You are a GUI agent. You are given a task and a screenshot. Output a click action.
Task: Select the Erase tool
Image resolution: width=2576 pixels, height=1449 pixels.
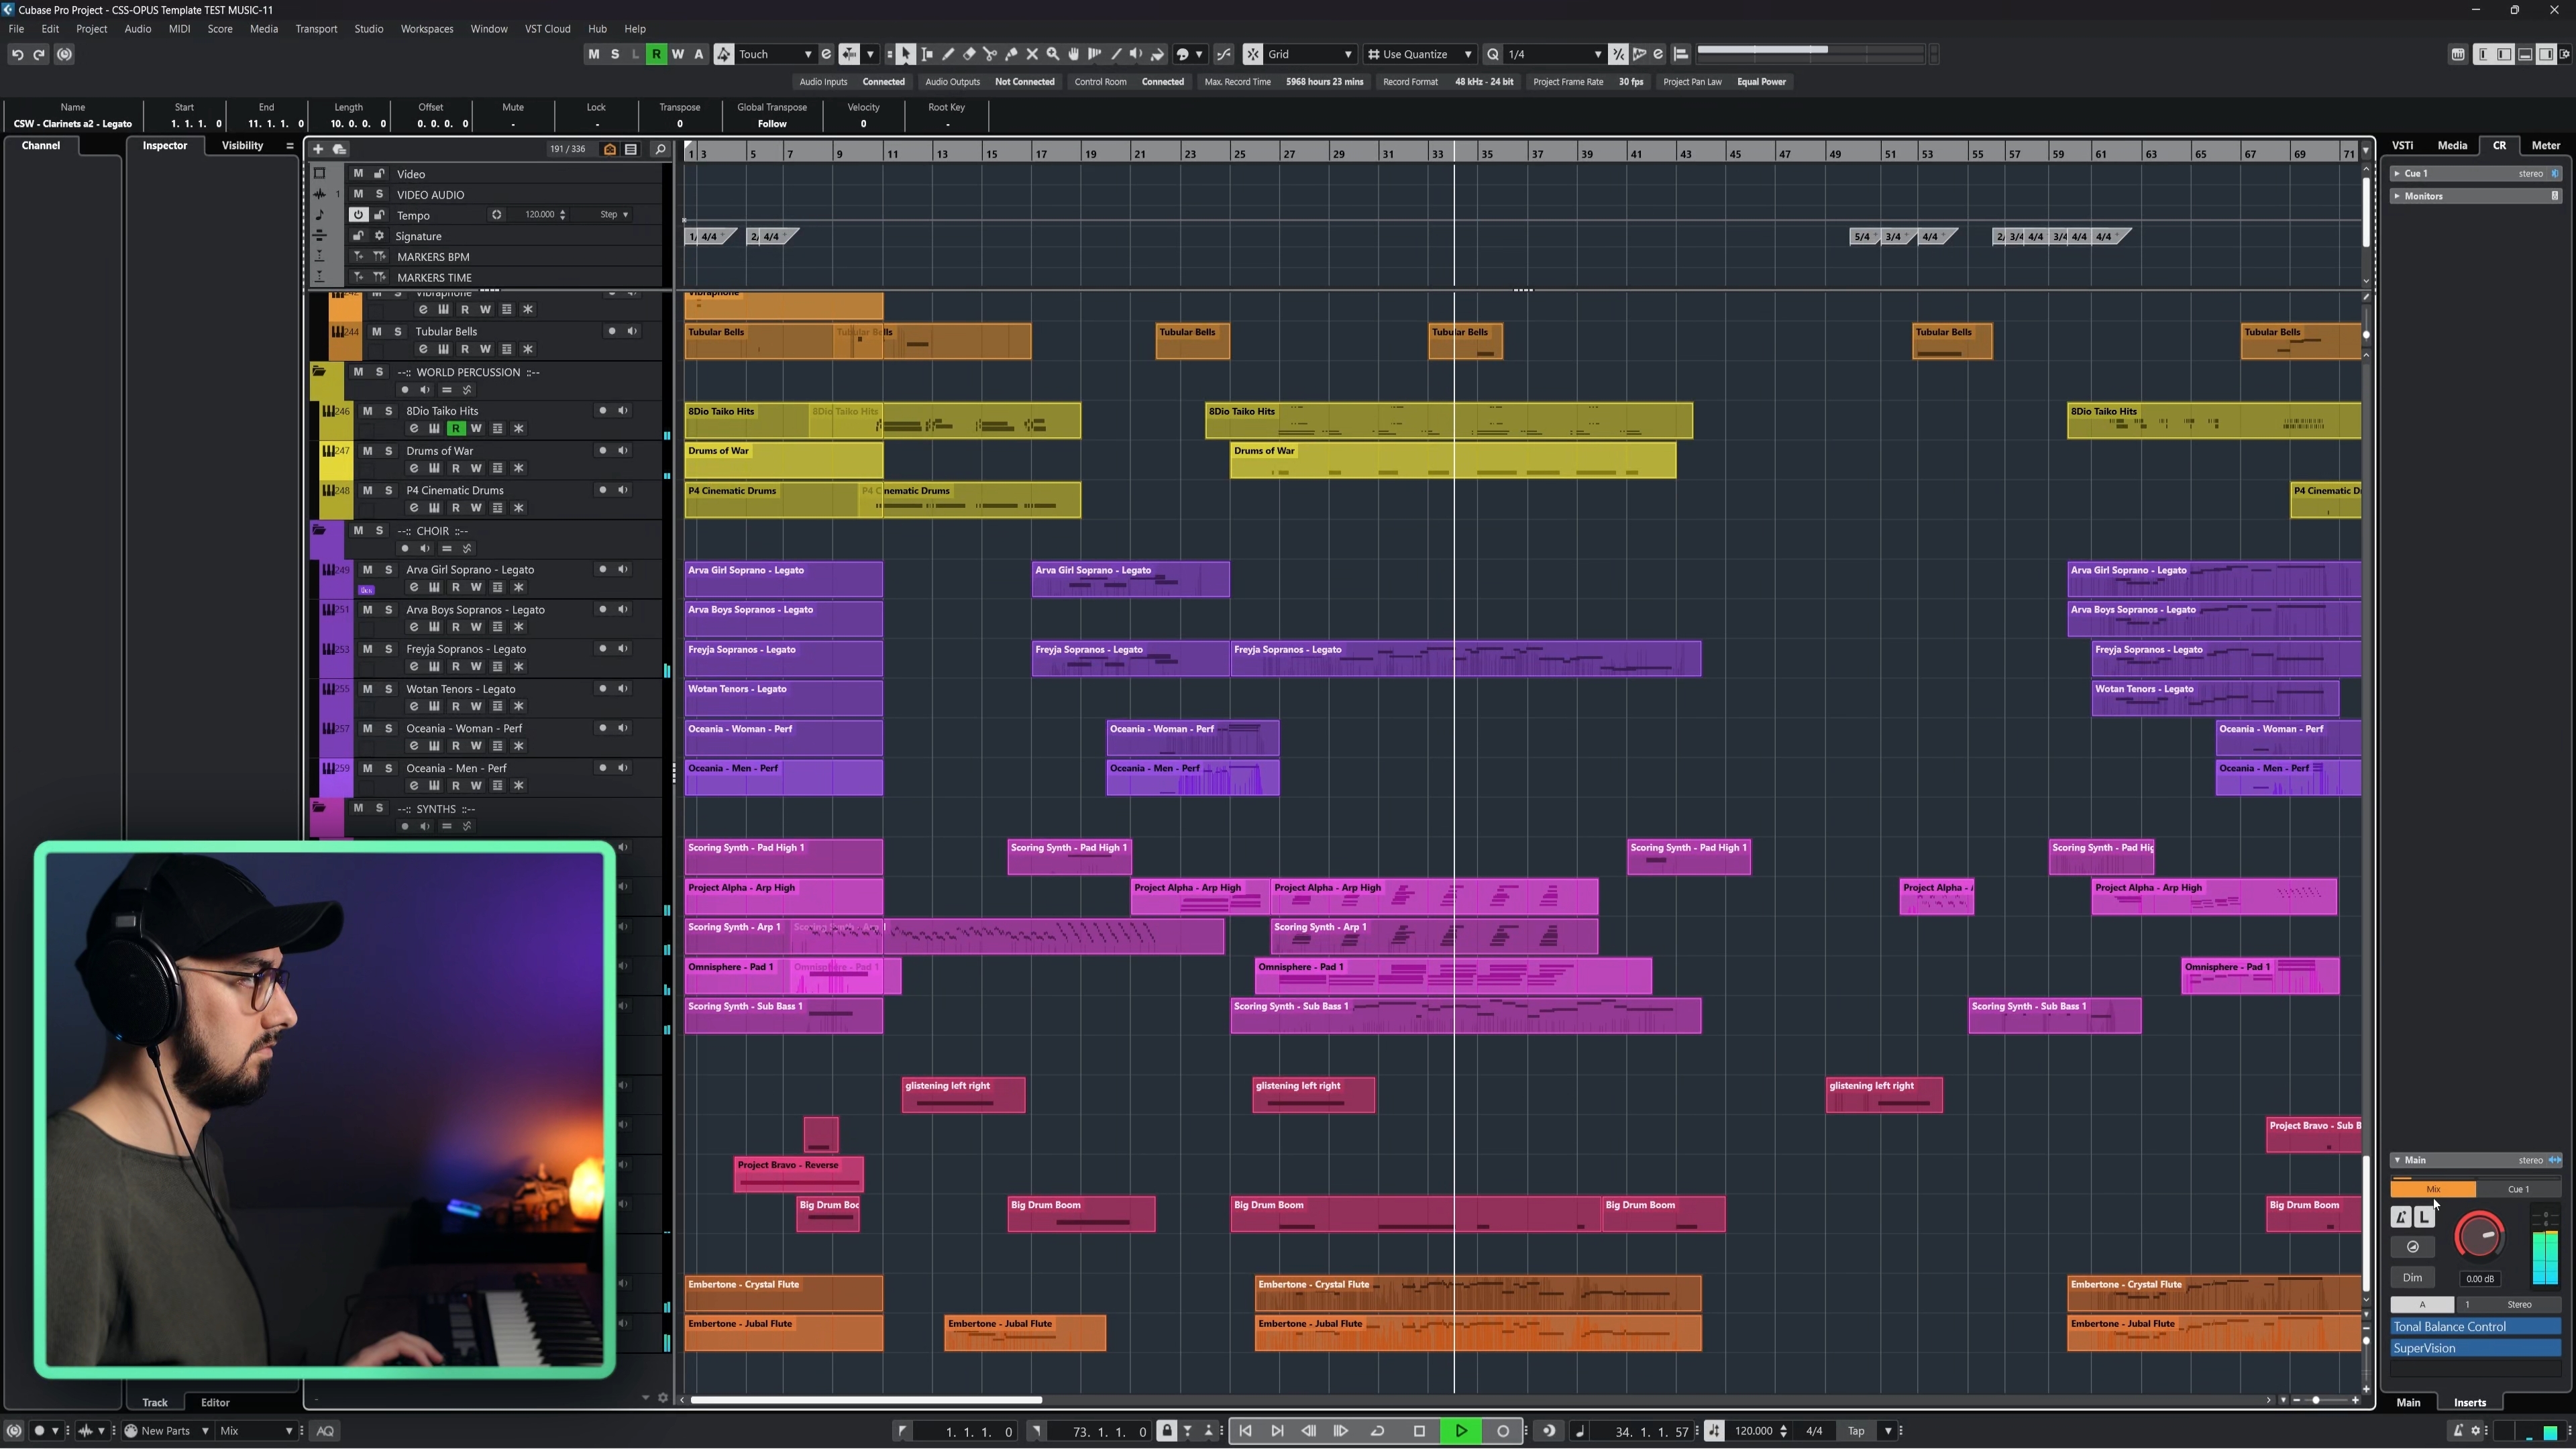(969, 54)
